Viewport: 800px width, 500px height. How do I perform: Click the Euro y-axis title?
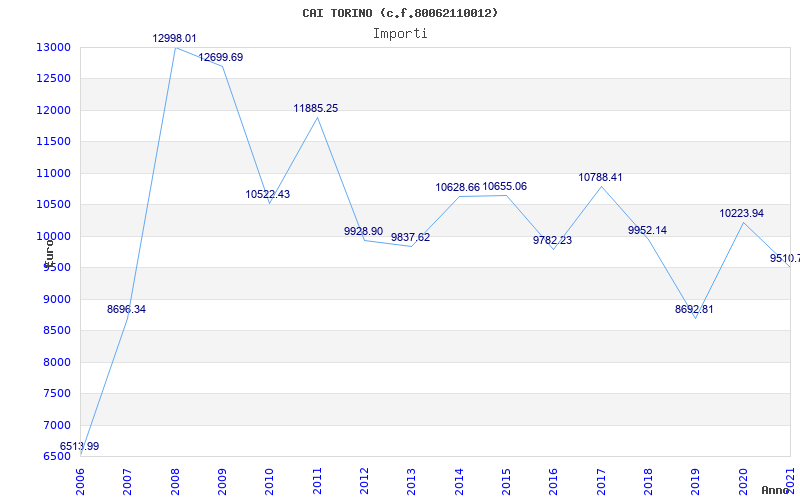point(49,253)
